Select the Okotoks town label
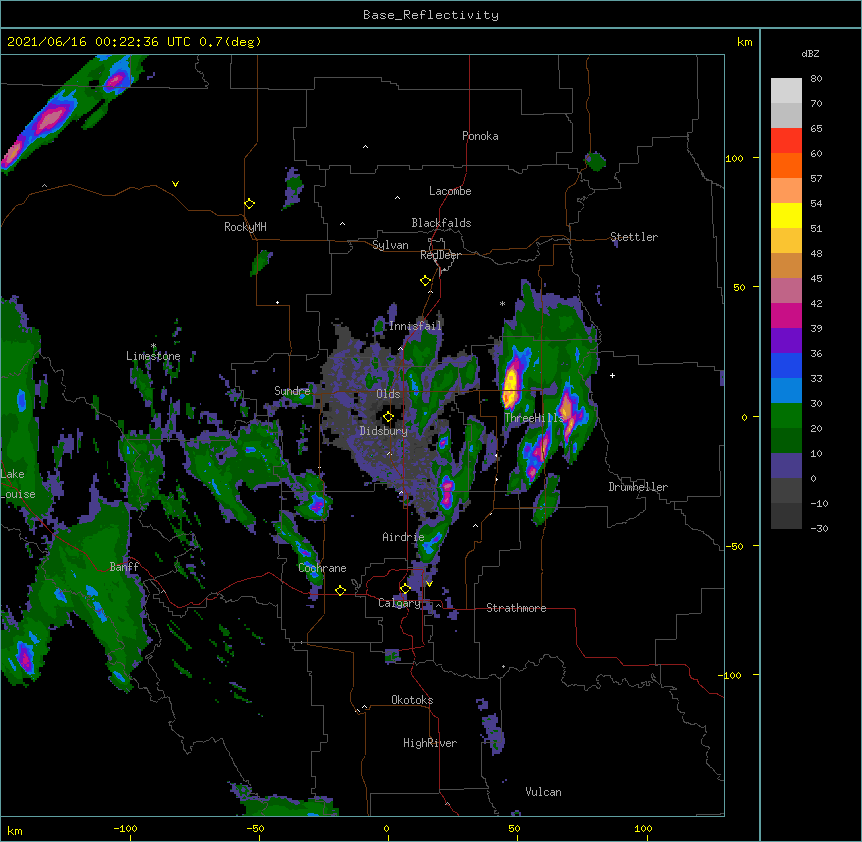The image size is (862, 842). click(x=412, y=700)
